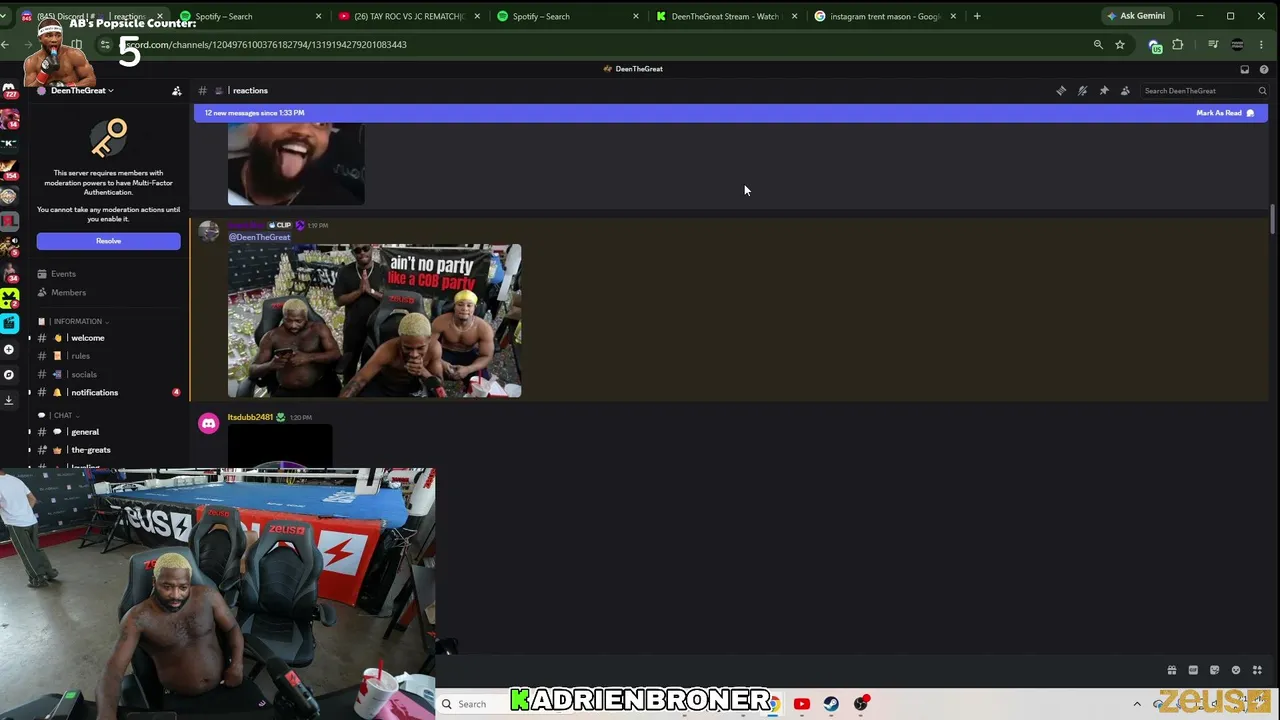Screen dimensions: 1280x720
Task: Show the member list icon
Action: pos(1125,91)
